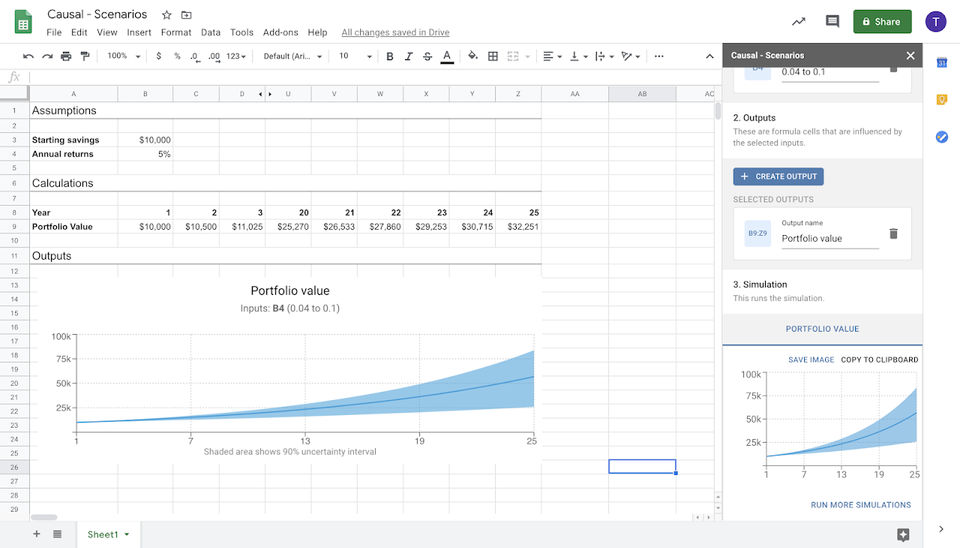Select the paint format tool

click(x=85, y=56)
